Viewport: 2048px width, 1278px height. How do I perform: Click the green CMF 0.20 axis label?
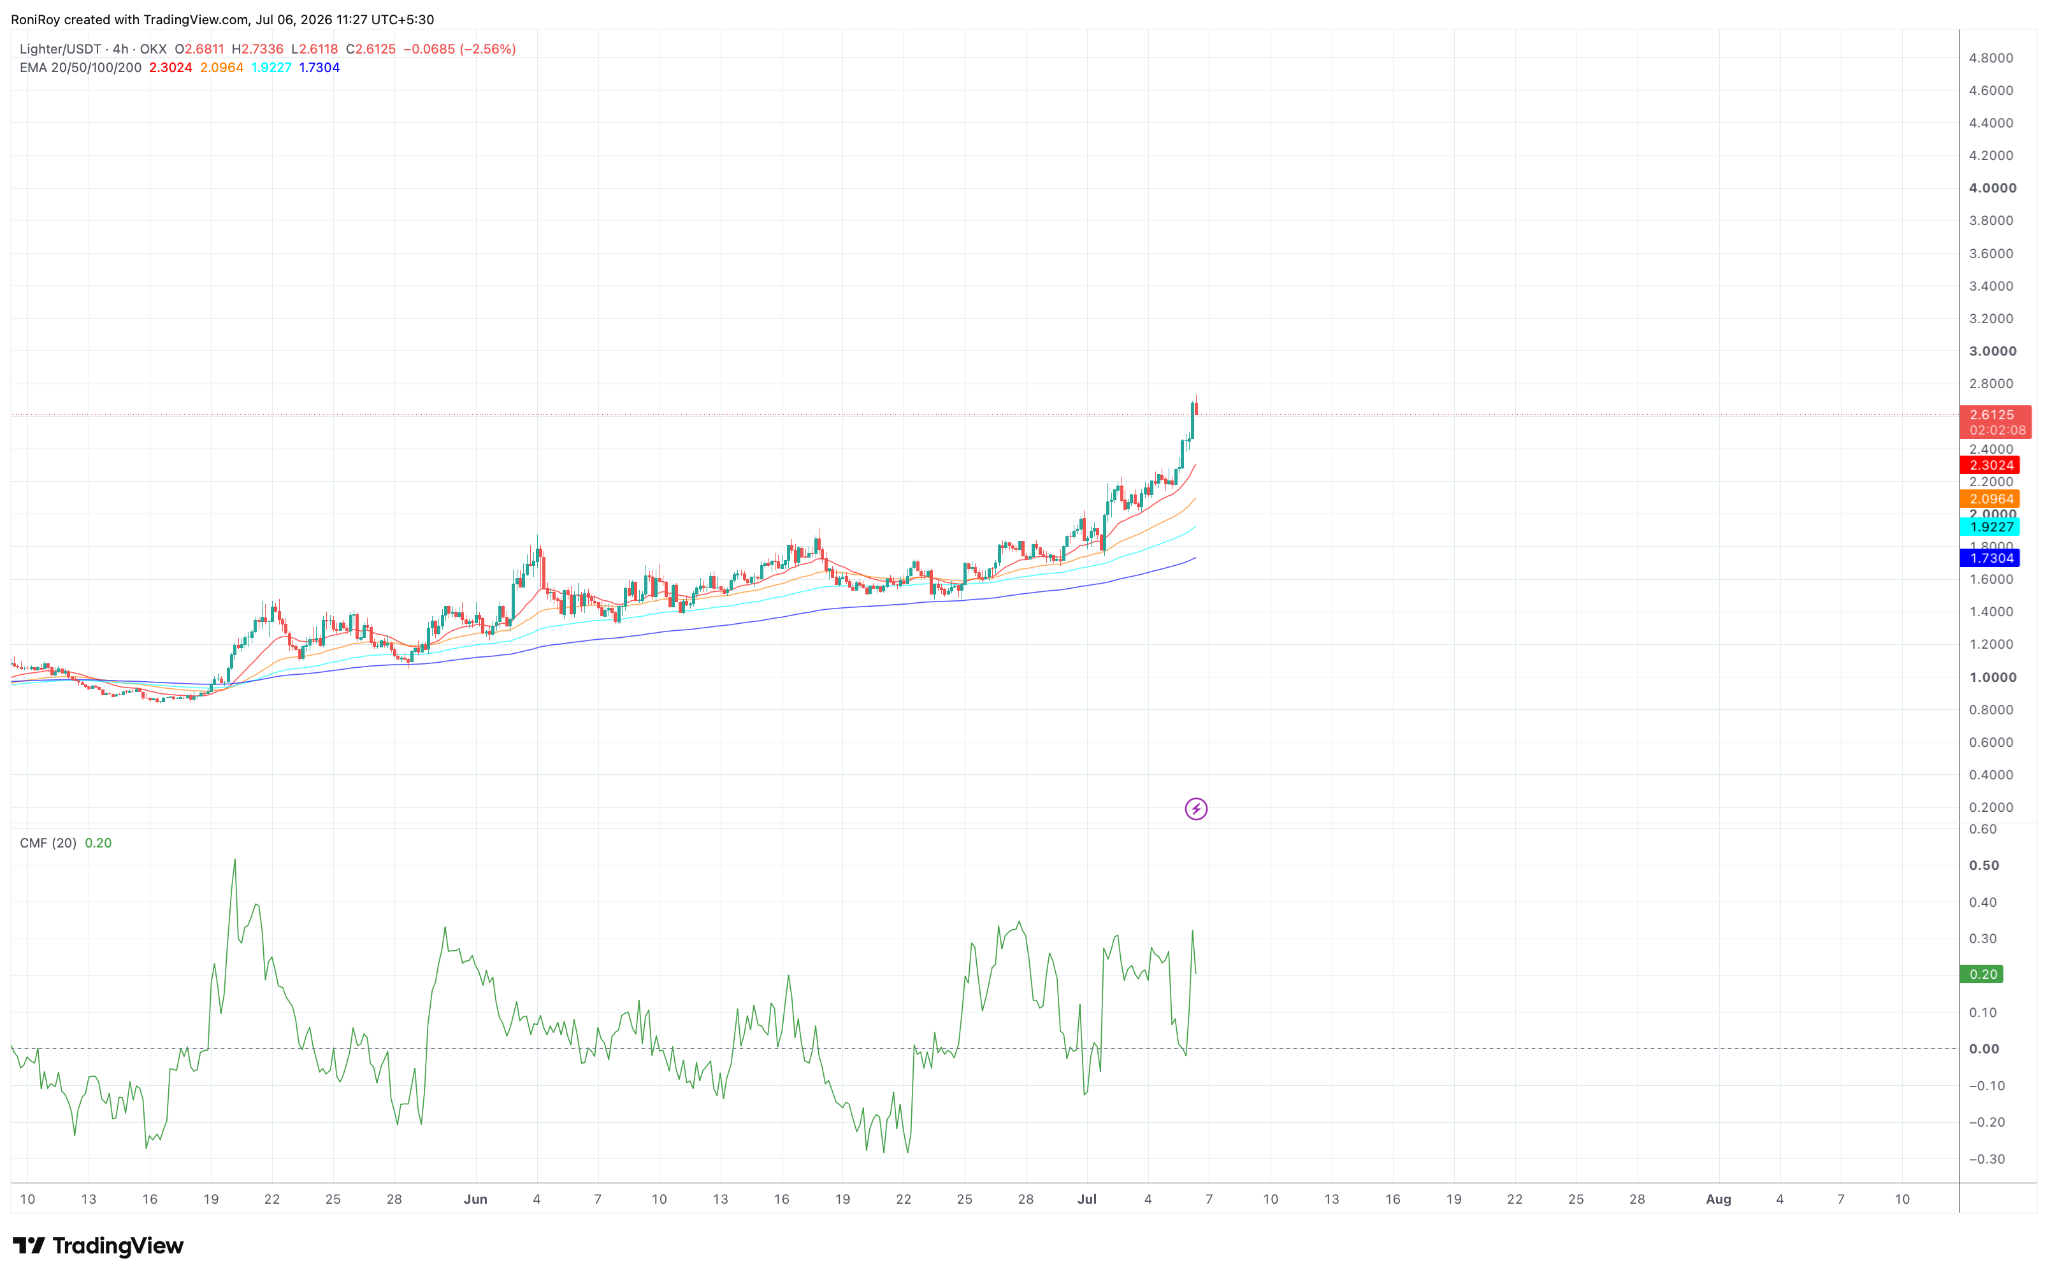point(1982,974)
